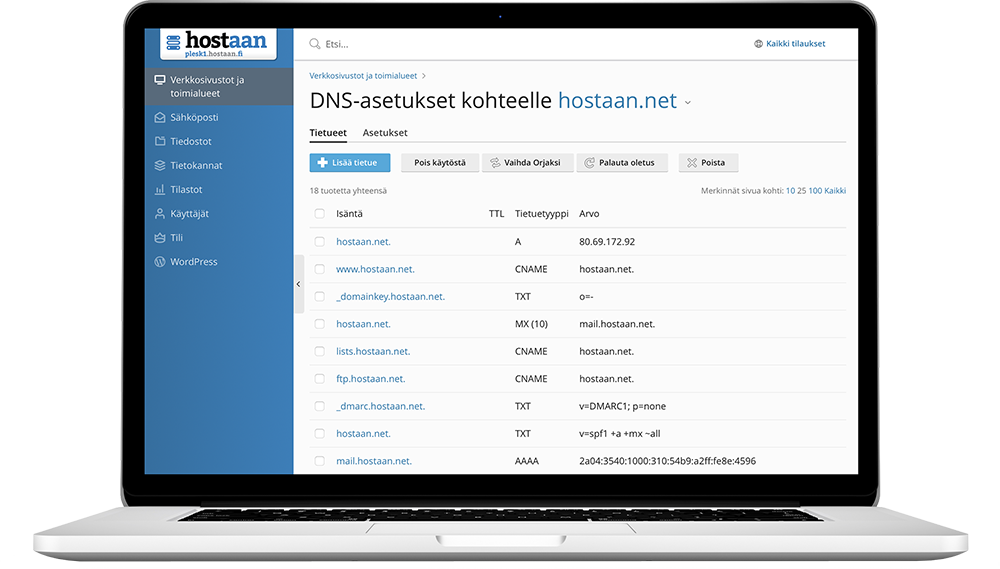Screen dimensions: 1000x569
Task: Tick the checkbox for _domainkey.hostaan.net.
Action: pyautogui.click(x=320, y=297)
